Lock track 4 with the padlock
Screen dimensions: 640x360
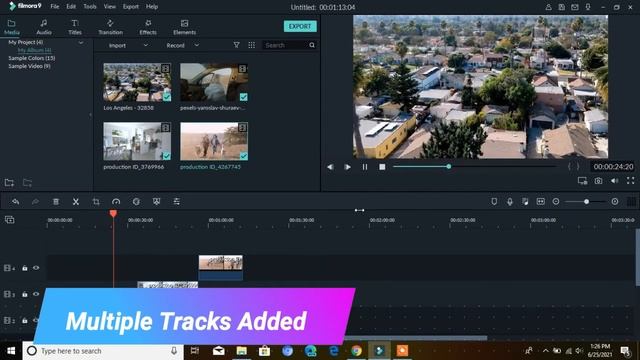pyautogui.click(x=24, y=268)
